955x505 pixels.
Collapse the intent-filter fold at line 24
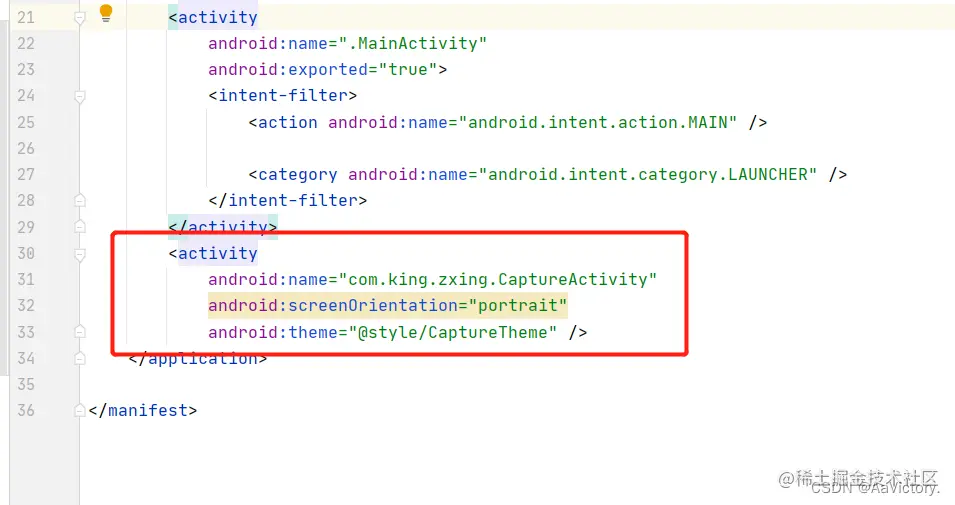(80, 96)
